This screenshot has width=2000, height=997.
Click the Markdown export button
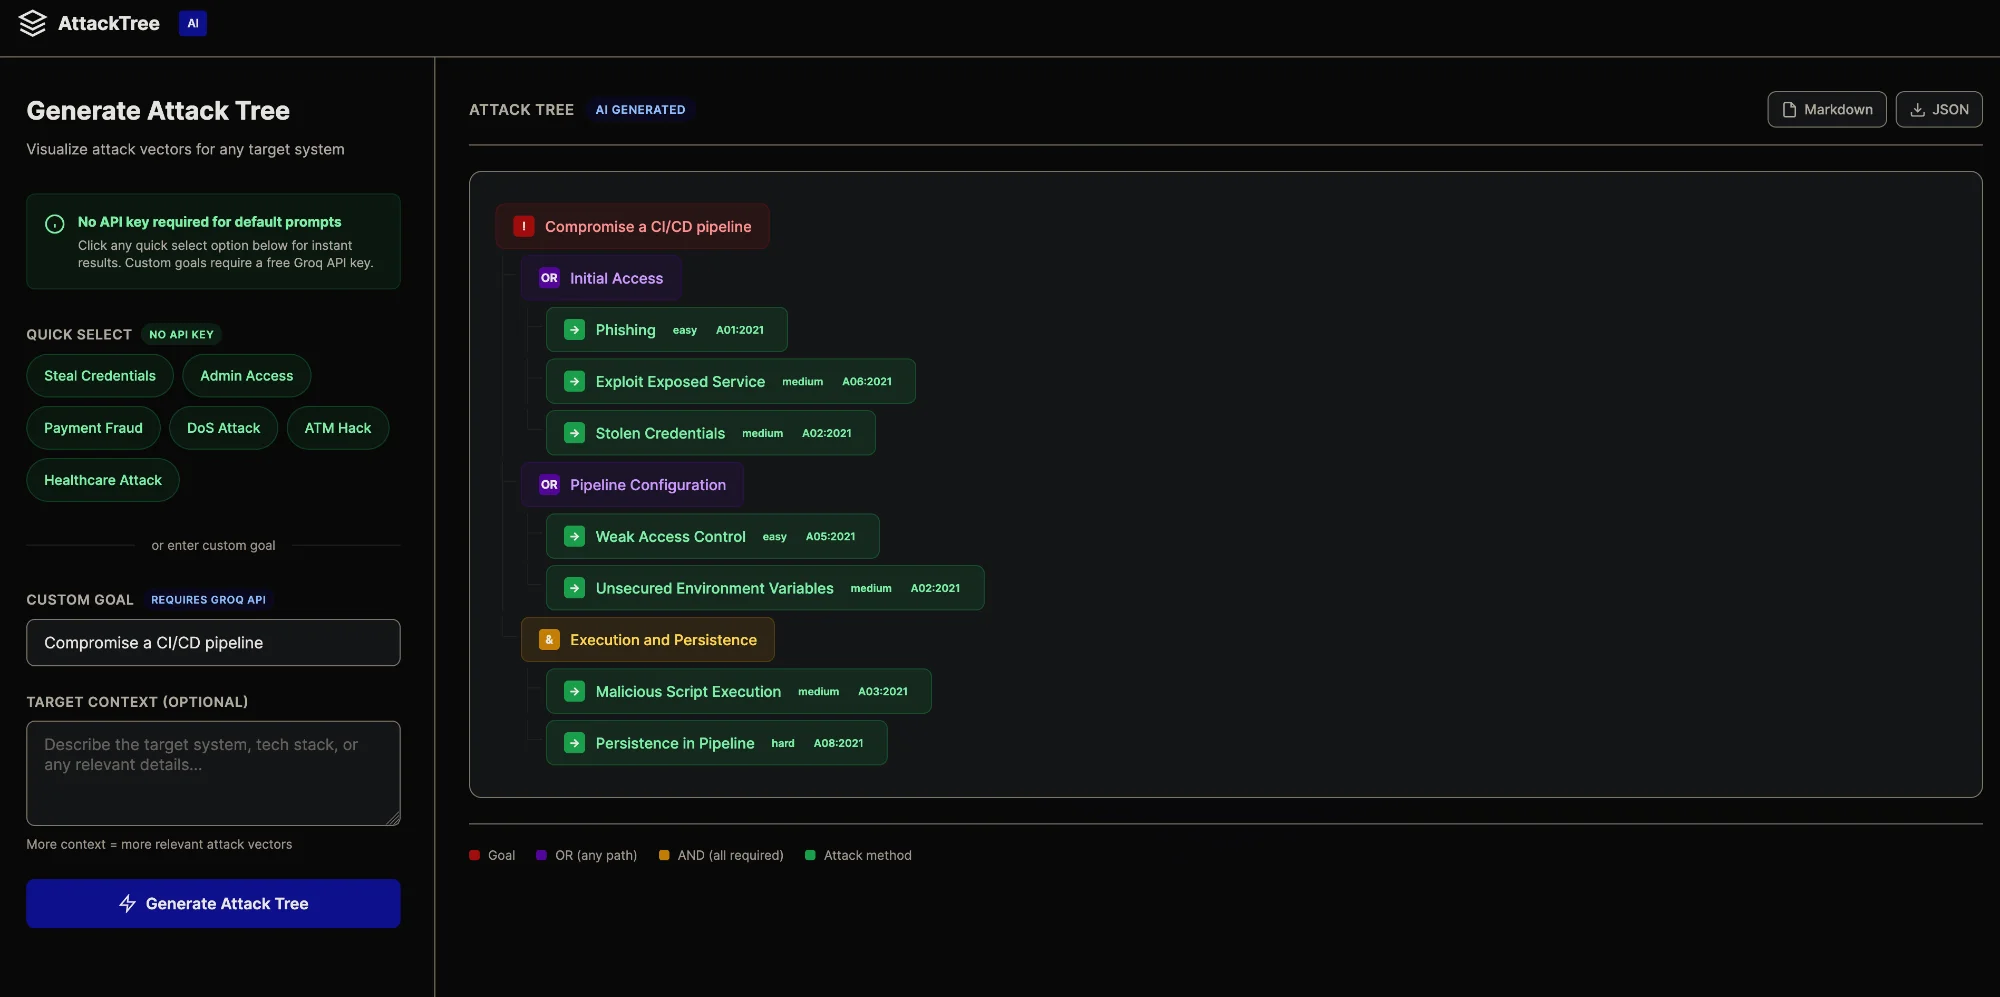click(x=1826, y=109)
